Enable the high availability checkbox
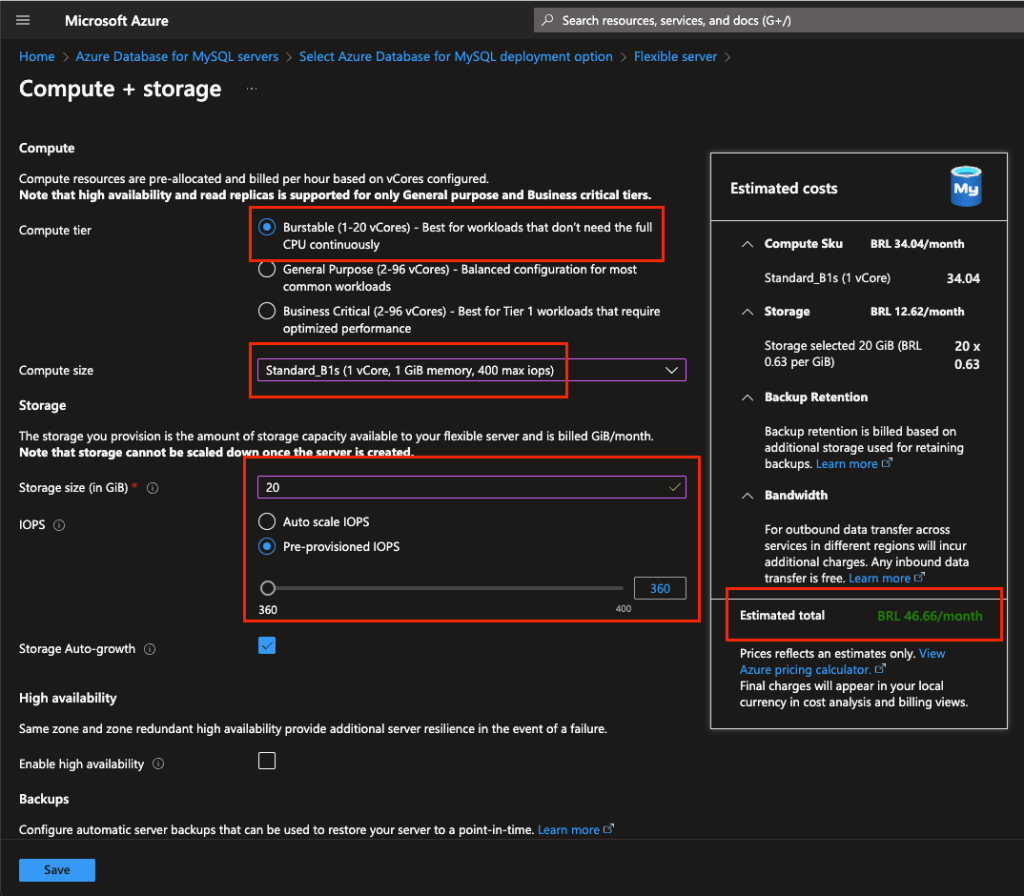The height and width of the screenshot is (896, 1024). (267, 761)
